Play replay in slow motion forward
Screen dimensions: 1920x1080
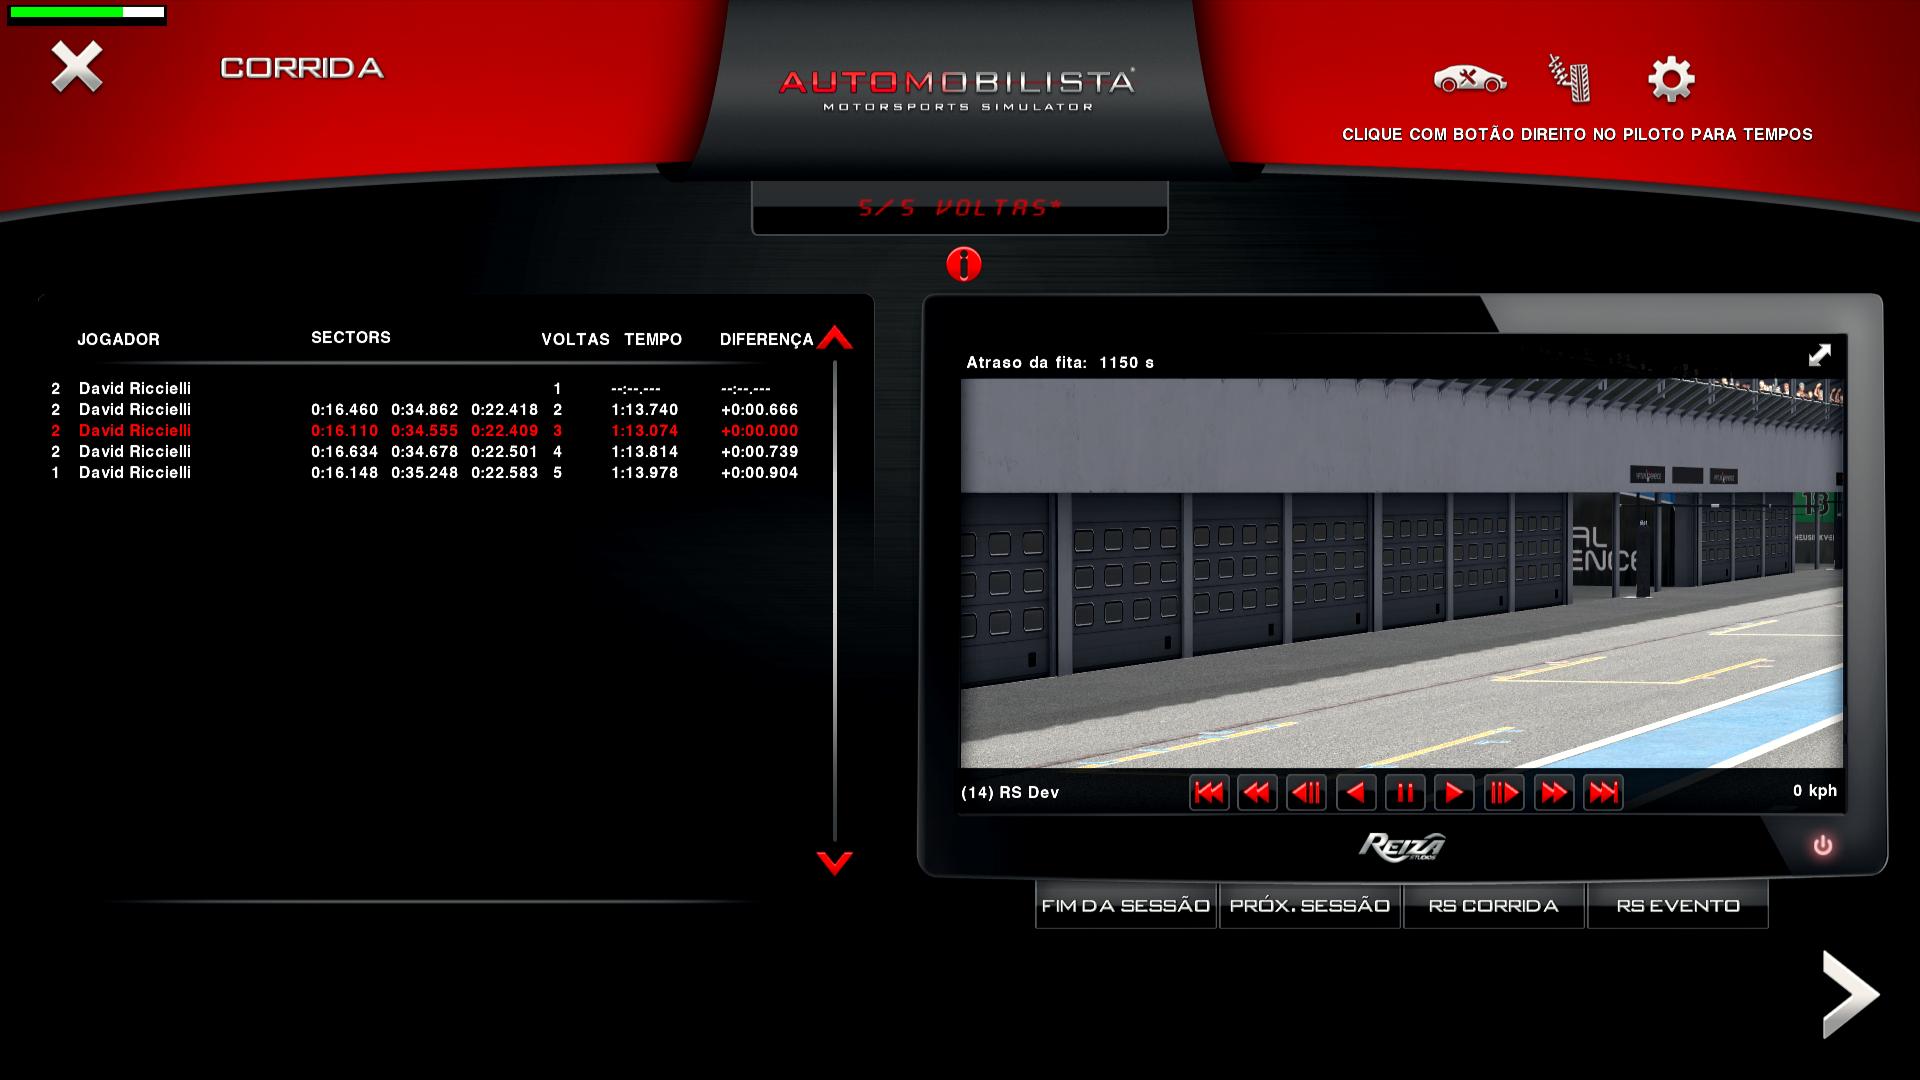[x=1504, y=793]
